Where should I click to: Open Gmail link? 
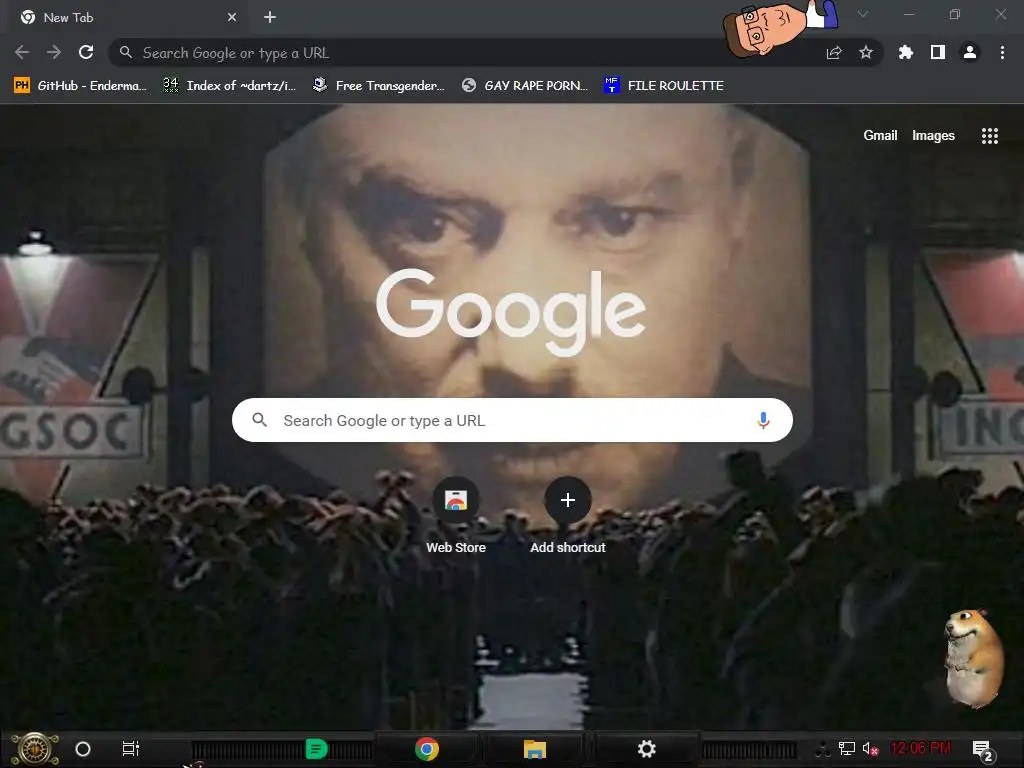(x=880, y=135)
